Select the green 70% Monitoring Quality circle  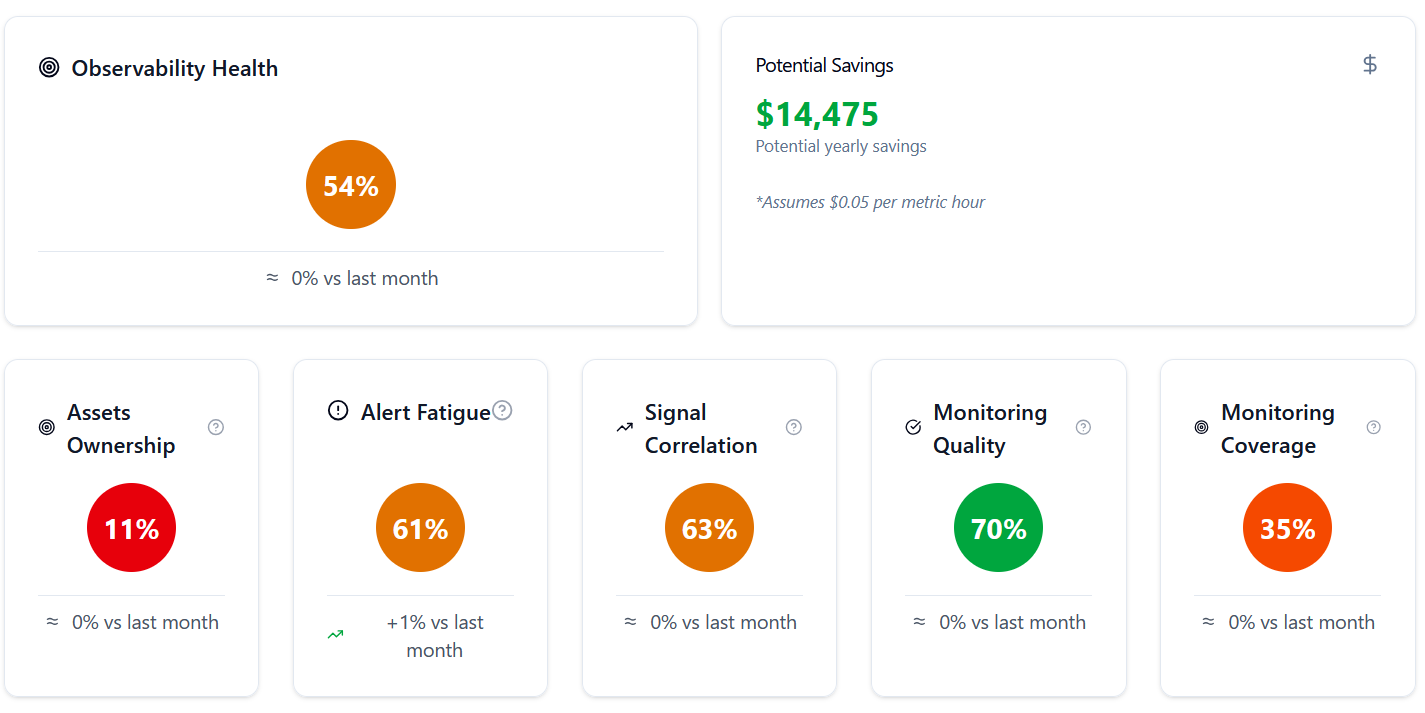click(998, 528)
